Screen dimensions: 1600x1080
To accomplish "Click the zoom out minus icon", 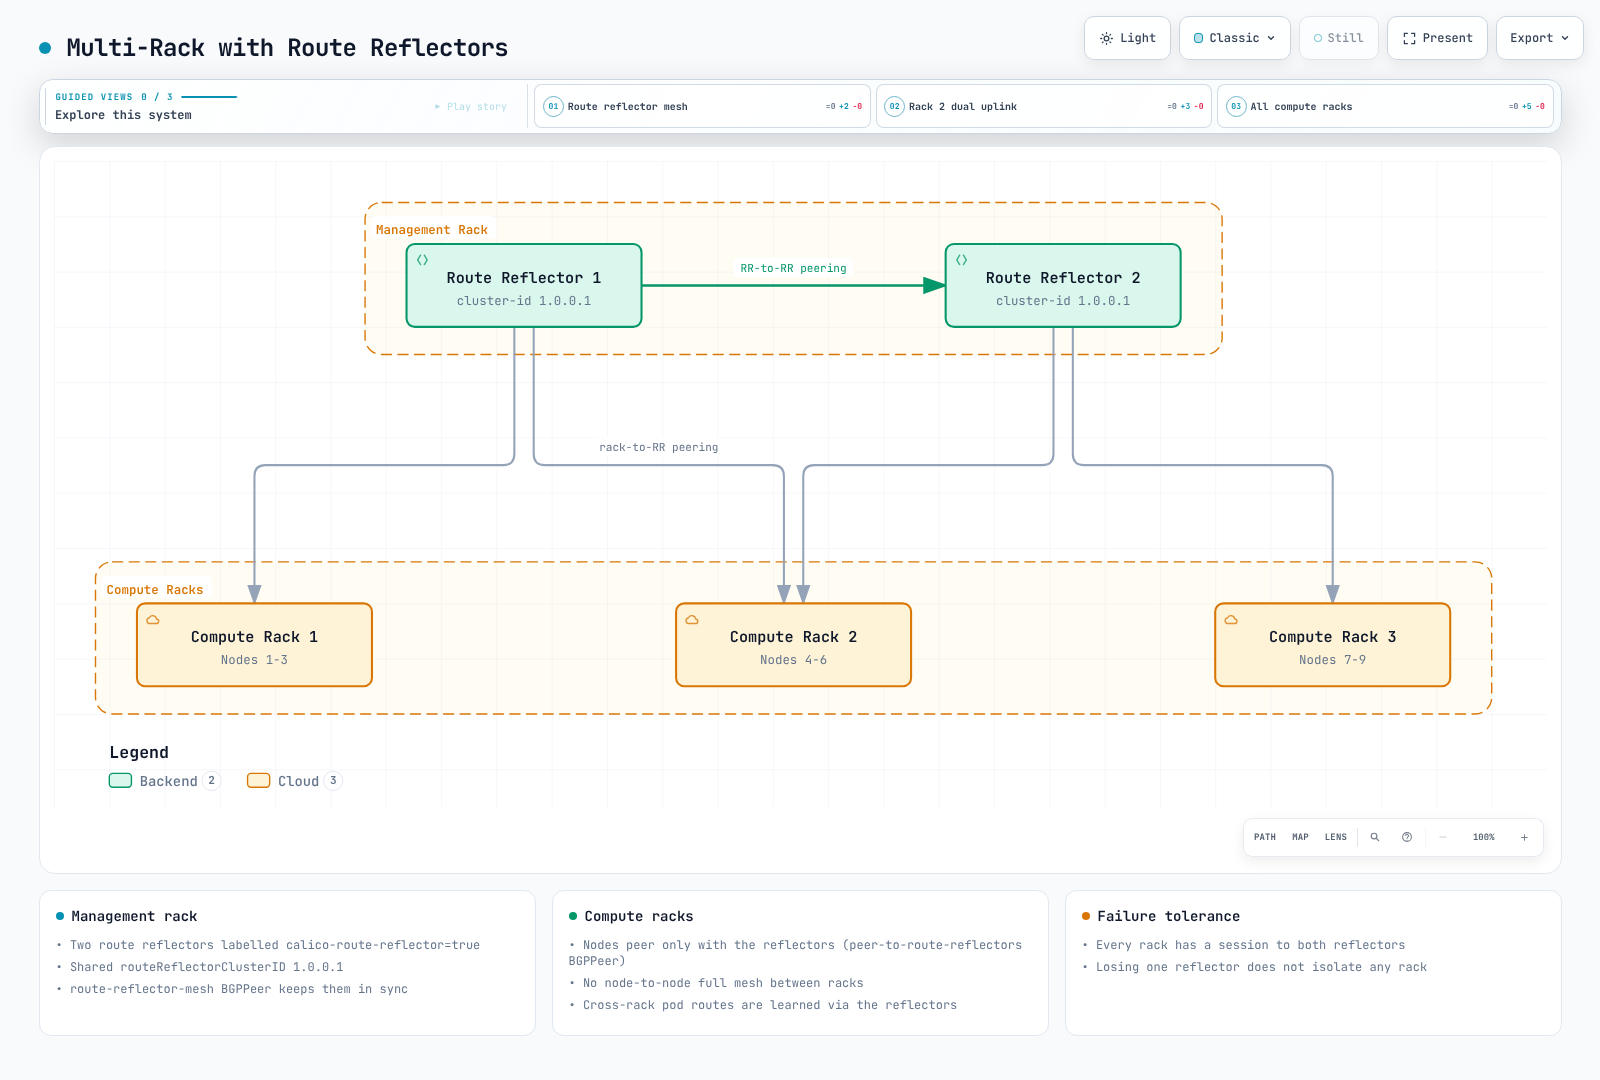I will coord(1443,837).
